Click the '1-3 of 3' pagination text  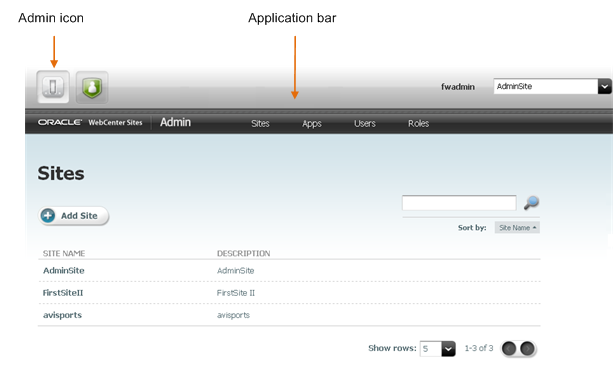[479, 348]
